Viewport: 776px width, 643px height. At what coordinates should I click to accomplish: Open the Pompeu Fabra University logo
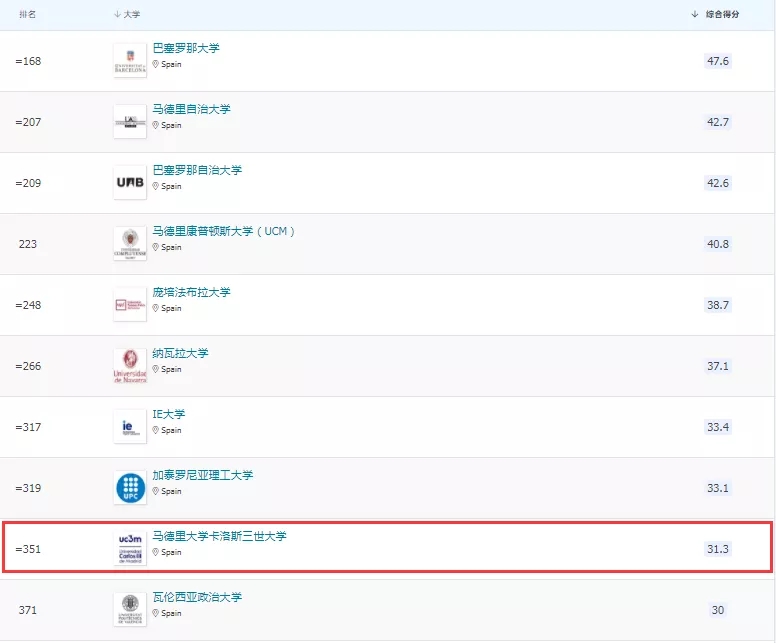(x=130, y=304)
